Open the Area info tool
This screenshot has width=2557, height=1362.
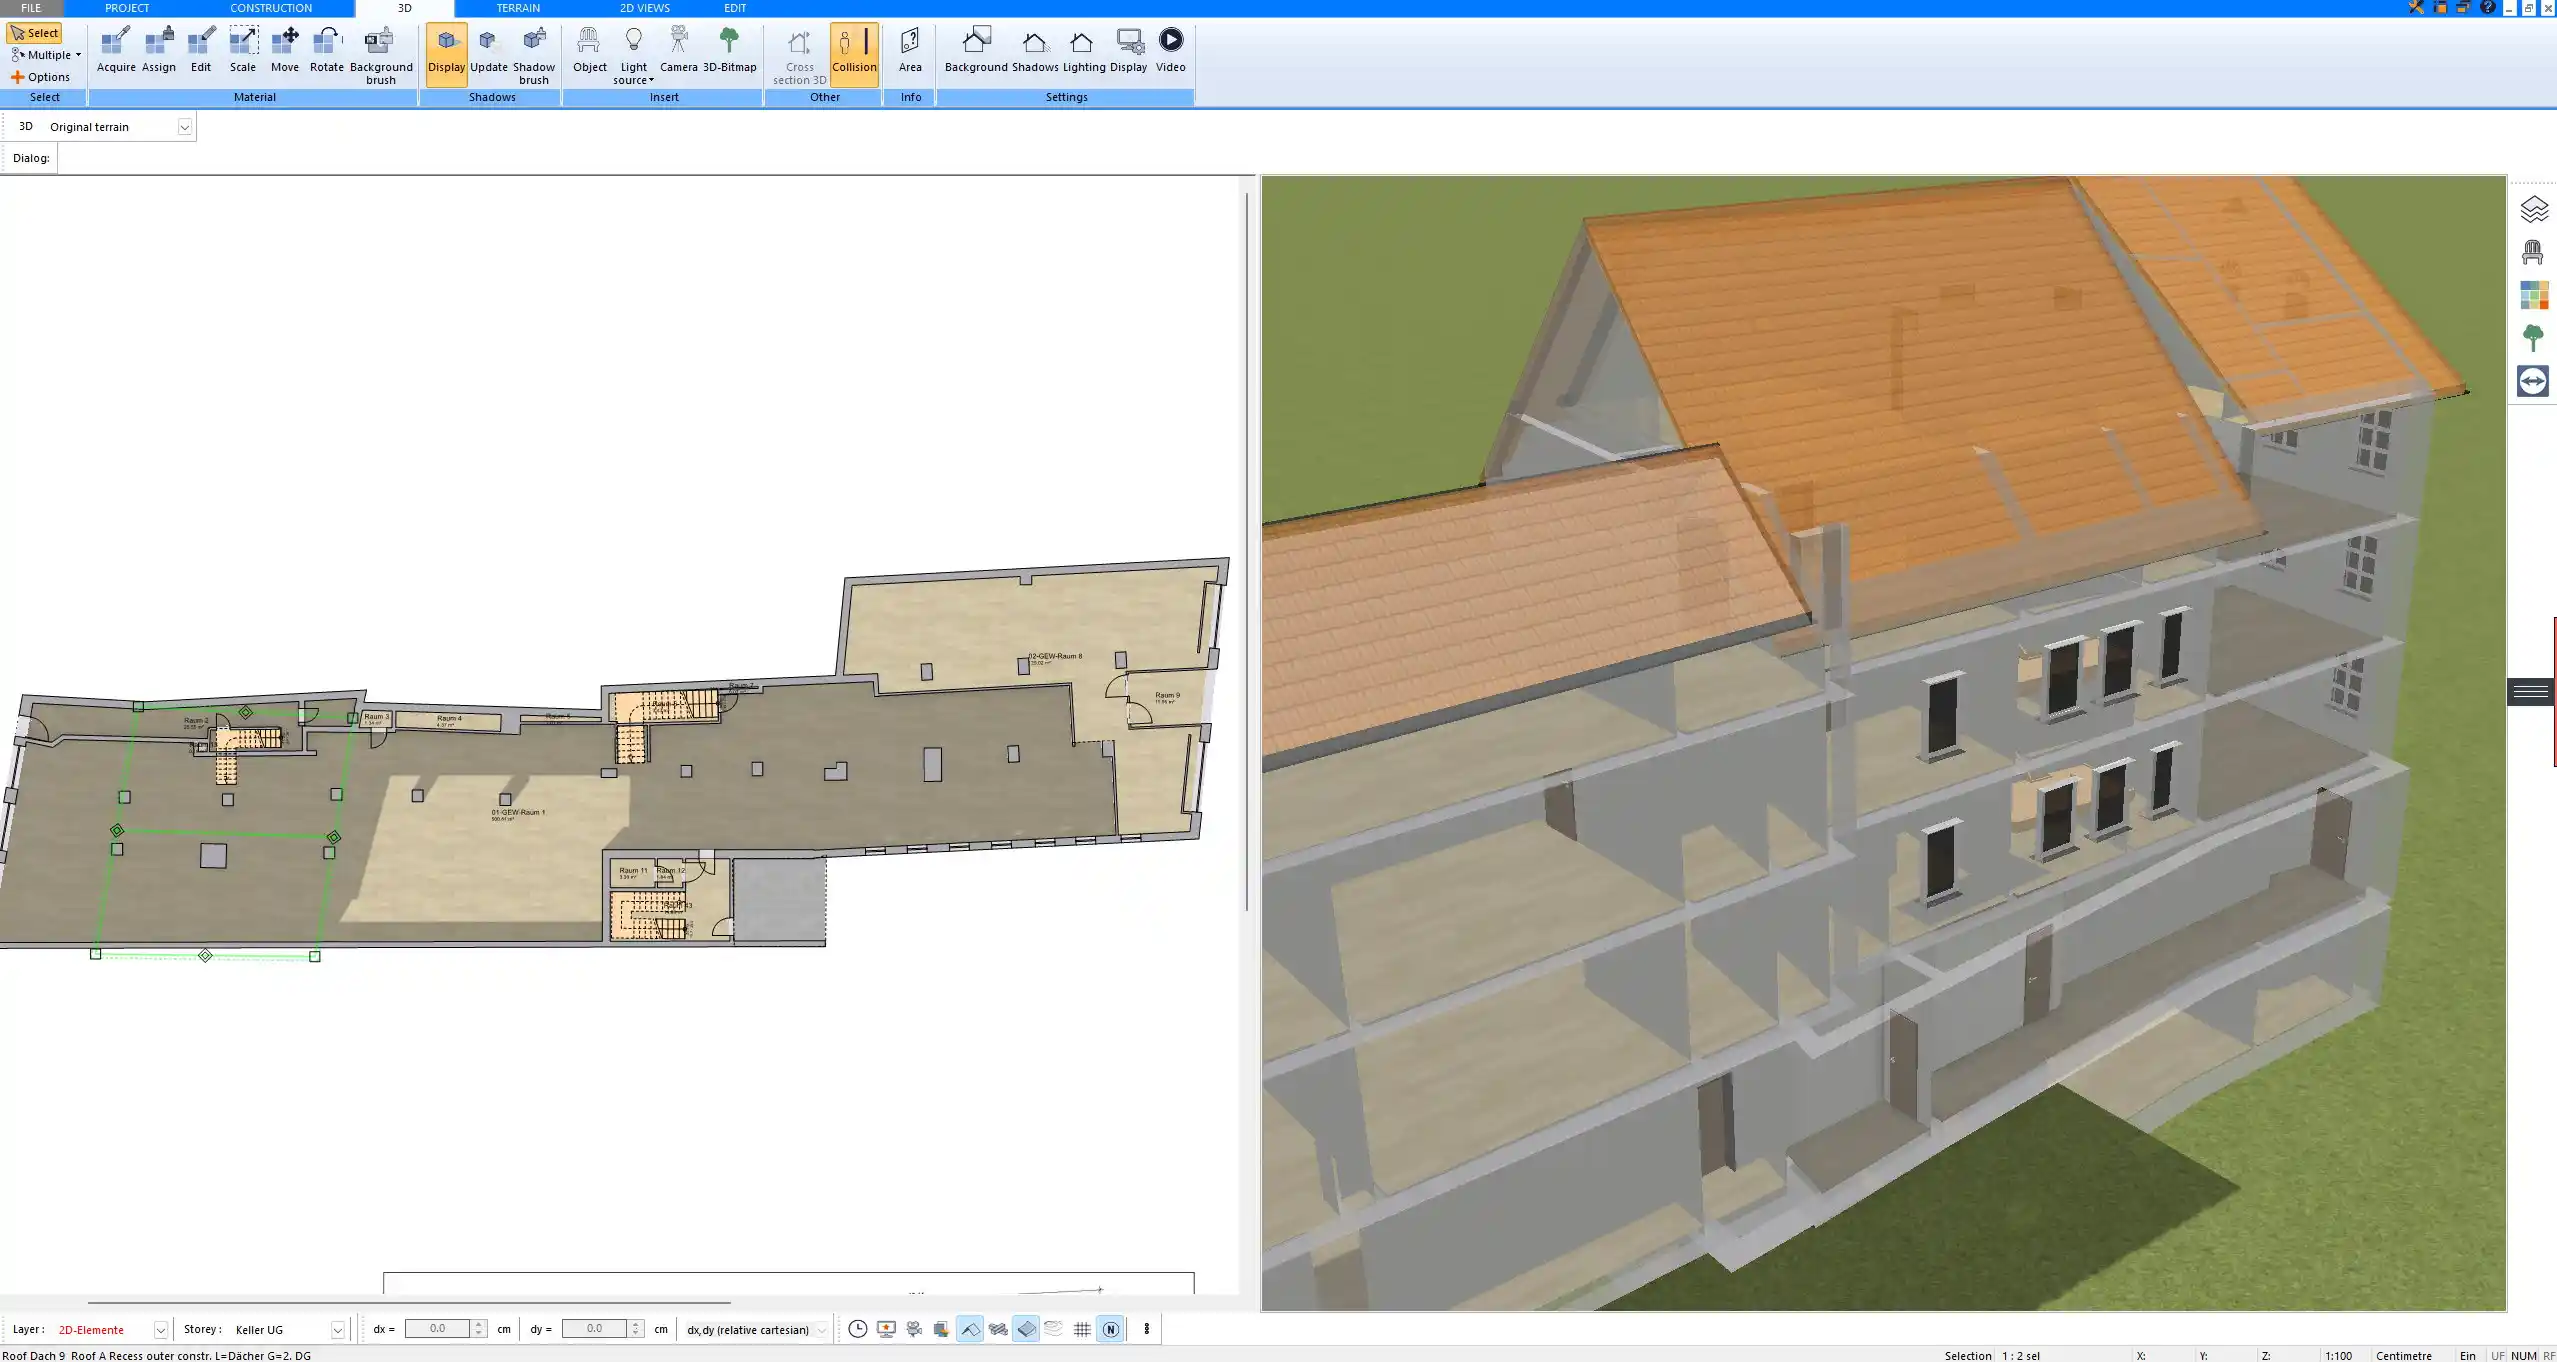(x=910, y=50)
